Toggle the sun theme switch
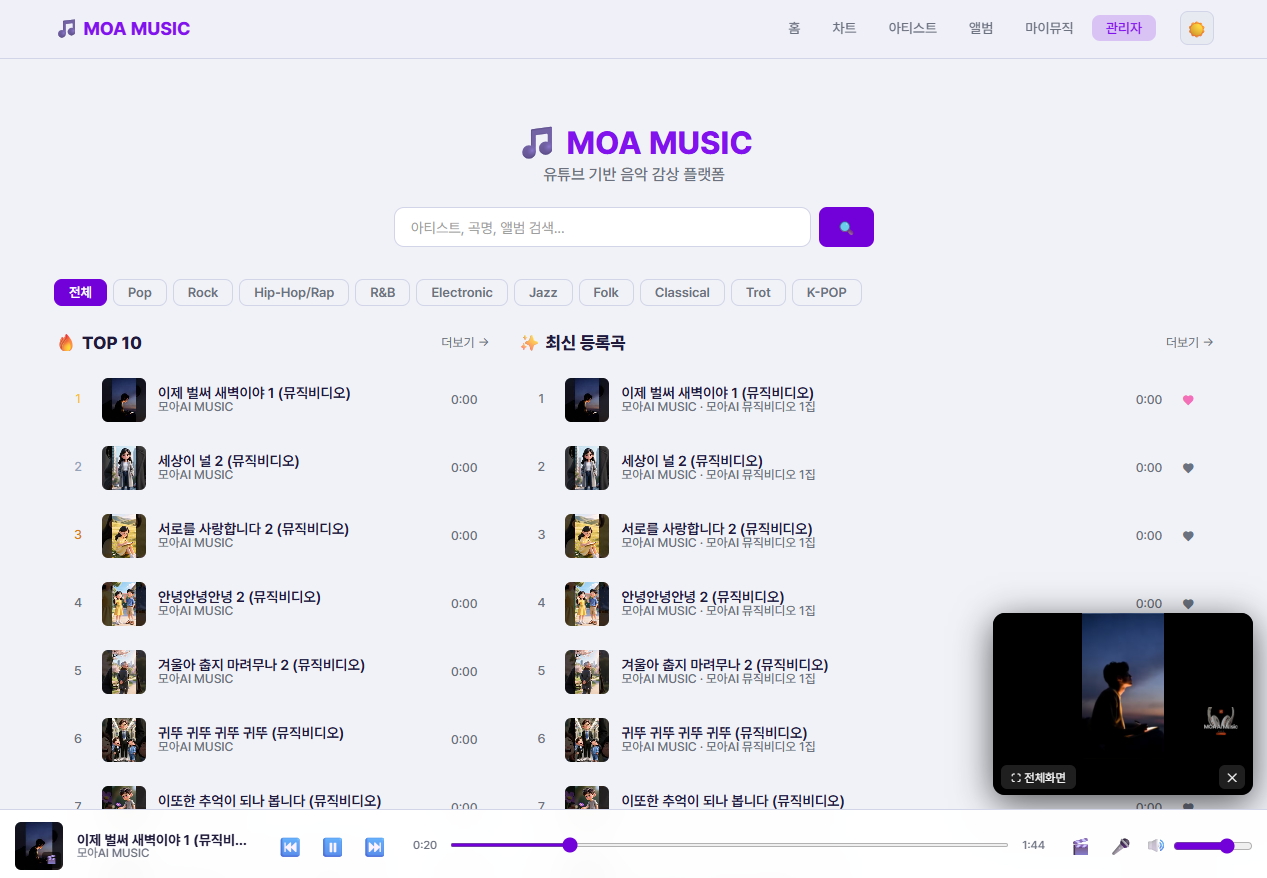 (x=1196, y=28)
